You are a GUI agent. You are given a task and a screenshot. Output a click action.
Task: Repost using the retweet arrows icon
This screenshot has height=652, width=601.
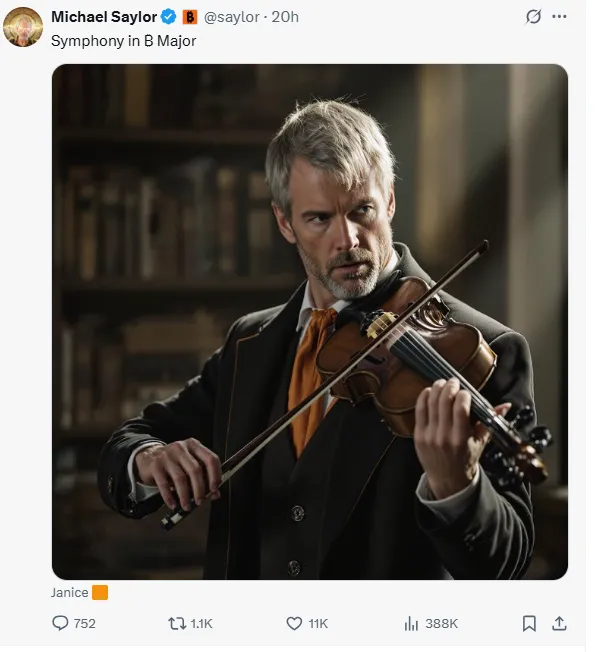click(177, 623)
